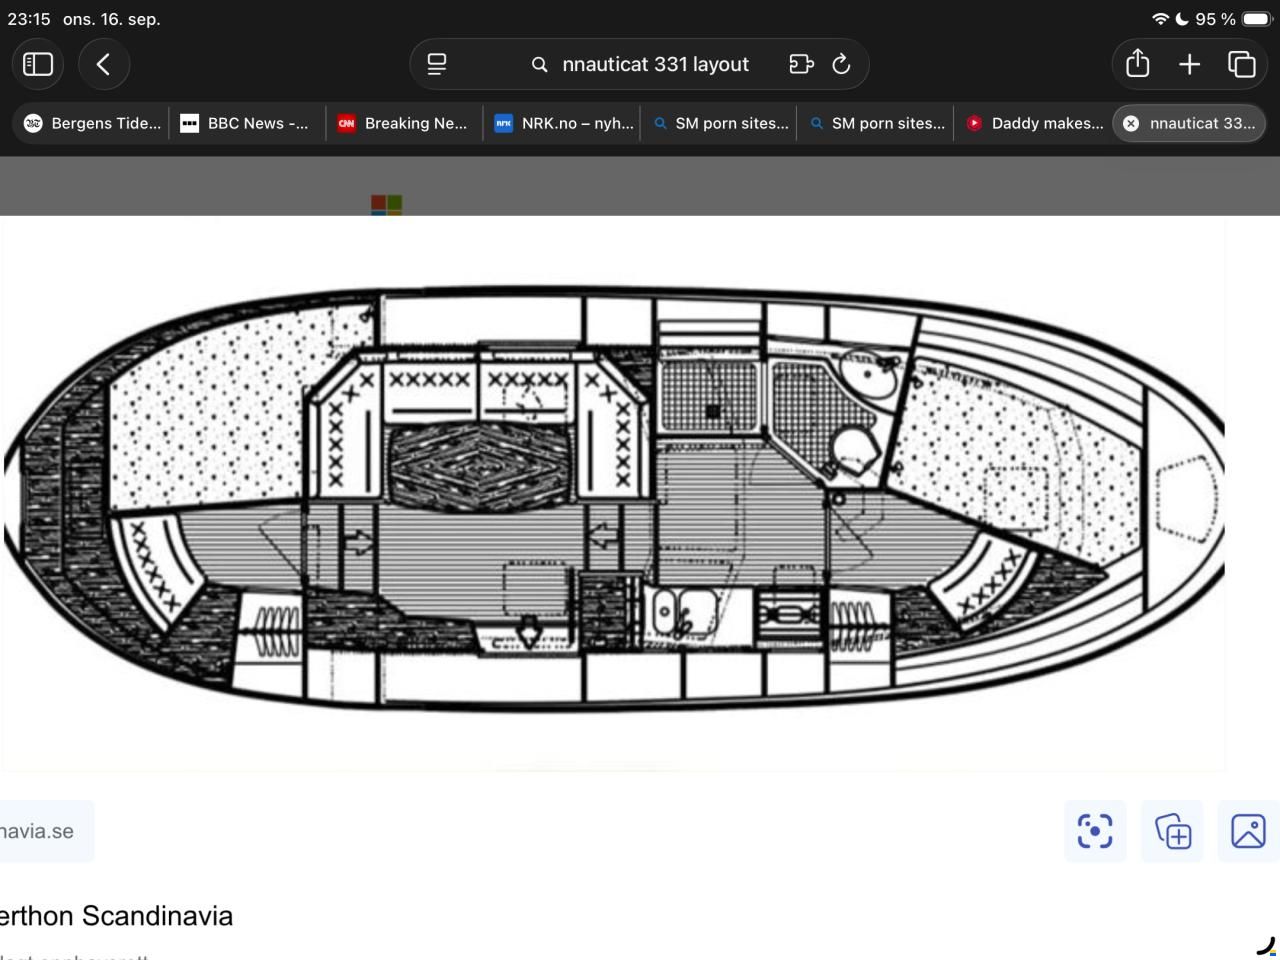Start visual search on the image
The height and width of the screenshot is (960, 1280).
pos(1095,831)
